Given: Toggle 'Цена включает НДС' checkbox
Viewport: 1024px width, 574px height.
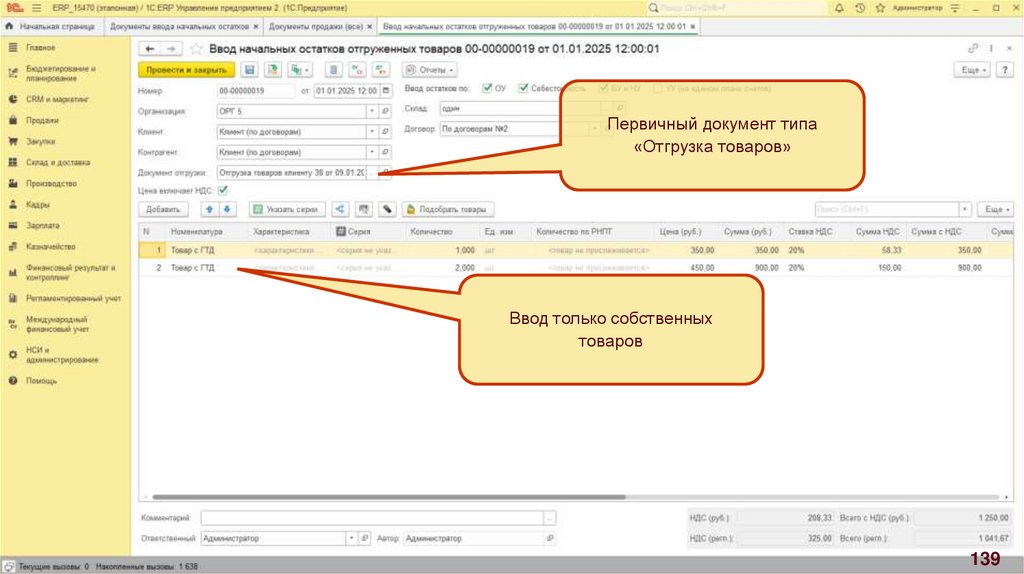Looking at the screenshot, I should (223, 191).
